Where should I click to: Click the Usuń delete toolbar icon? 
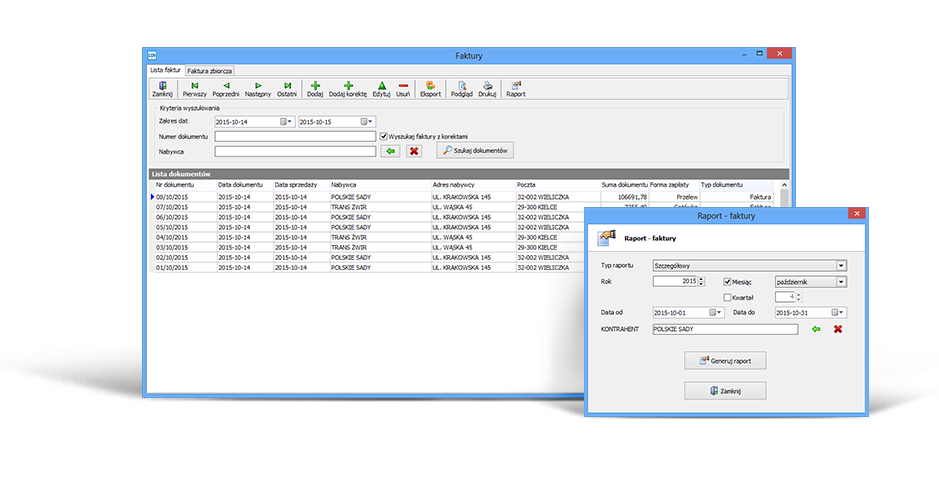click(x=403, y=87)
